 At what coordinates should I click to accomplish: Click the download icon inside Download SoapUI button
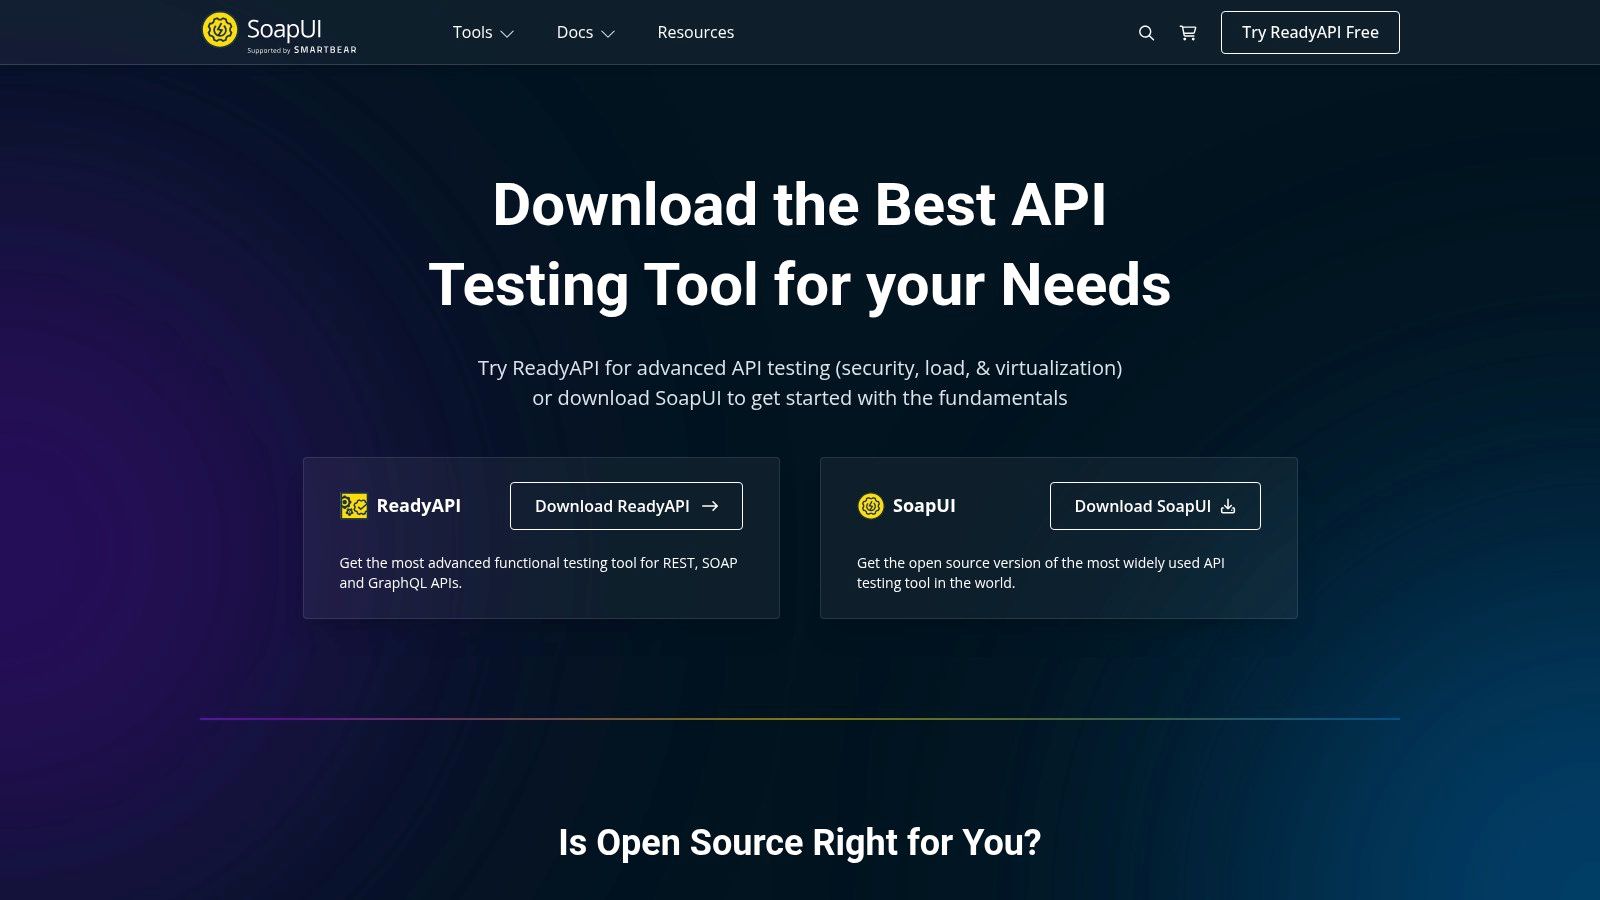pyautogui.click(x=1227, y=506)
